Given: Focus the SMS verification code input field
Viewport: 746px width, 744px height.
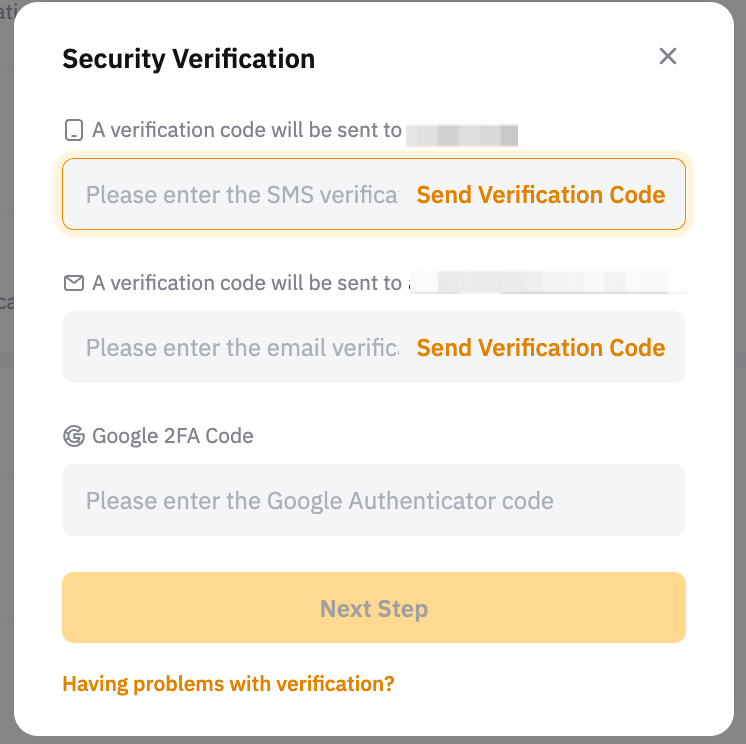Looking at the screenshot, I should (240, 194).
